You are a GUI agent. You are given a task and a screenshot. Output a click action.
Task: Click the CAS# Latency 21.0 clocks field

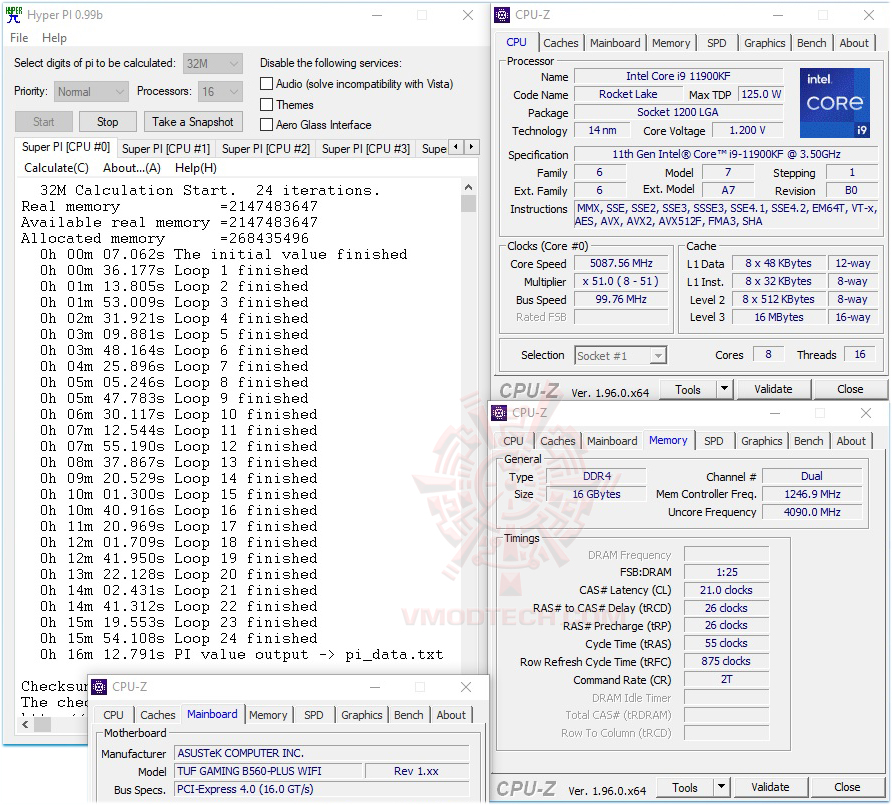[726, 590]
